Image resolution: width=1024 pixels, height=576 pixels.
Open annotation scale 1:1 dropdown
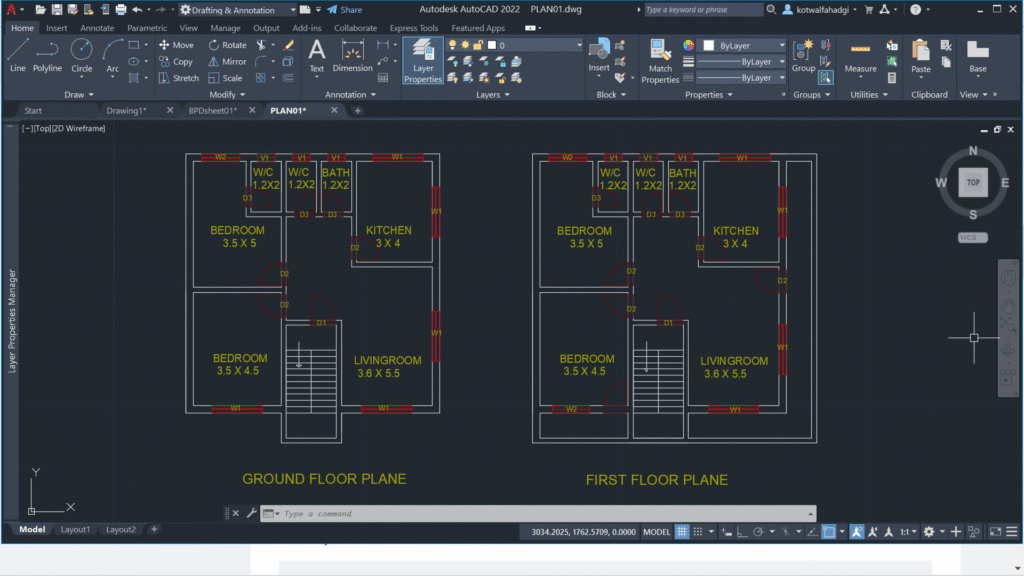(x=908, y=532)
